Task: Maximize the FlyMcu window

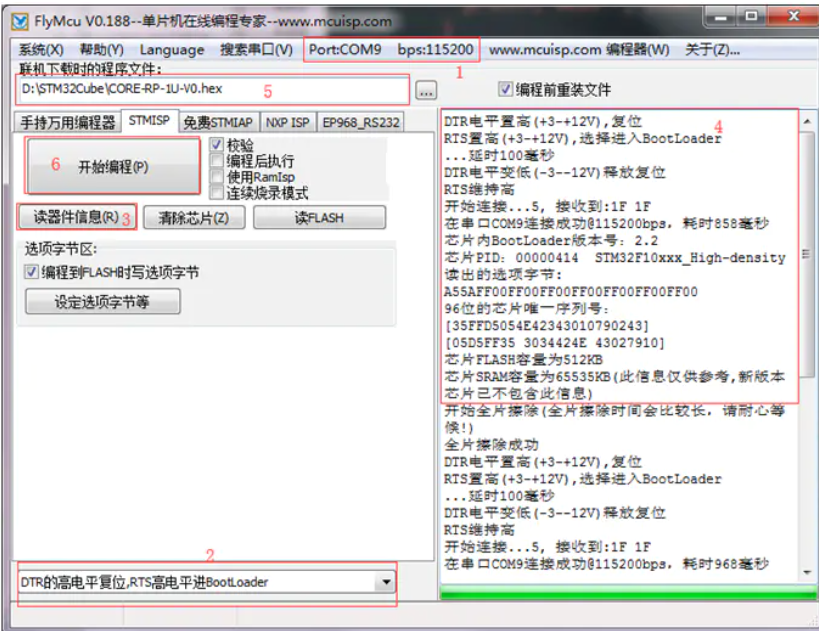Action: (751, 17)
